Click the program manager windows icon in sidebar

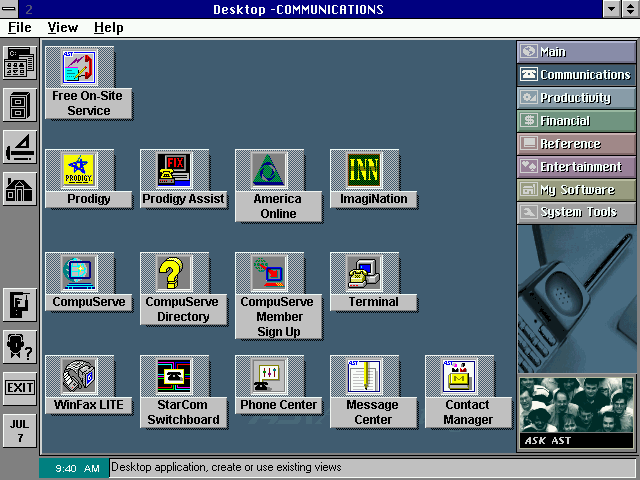[20, 63]
